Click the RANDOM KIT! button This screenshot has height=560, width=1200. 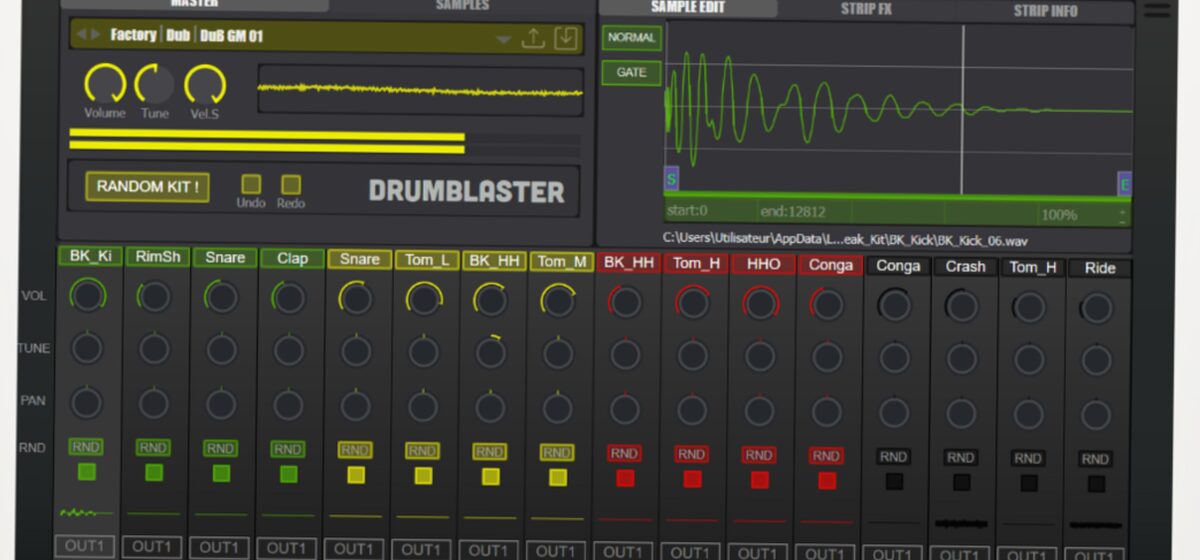tap(147, 186)
